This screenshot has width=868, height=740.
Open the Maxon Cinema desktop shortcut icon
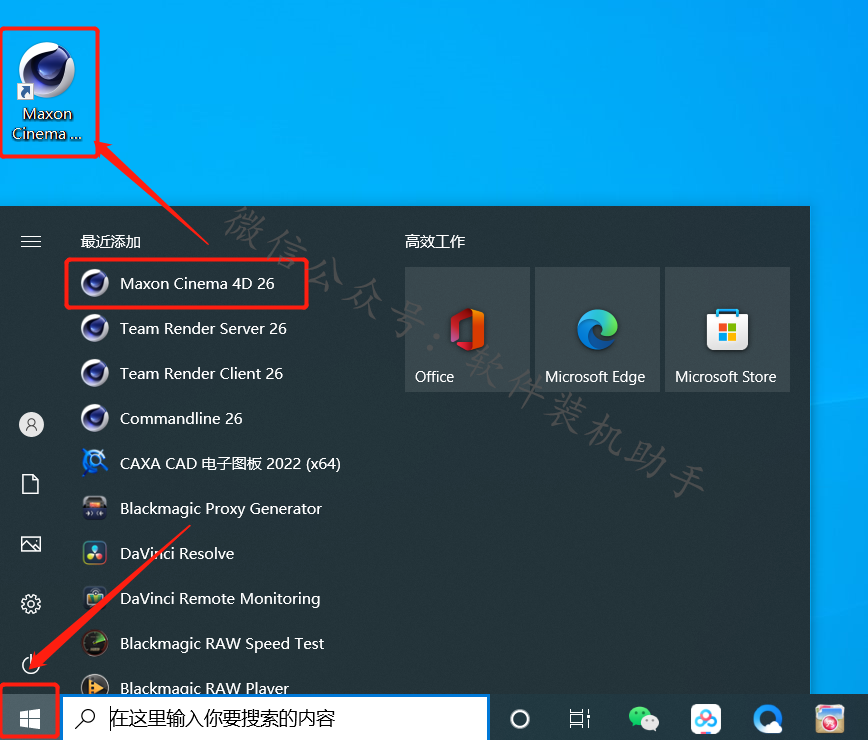click(x=47, y=91)
